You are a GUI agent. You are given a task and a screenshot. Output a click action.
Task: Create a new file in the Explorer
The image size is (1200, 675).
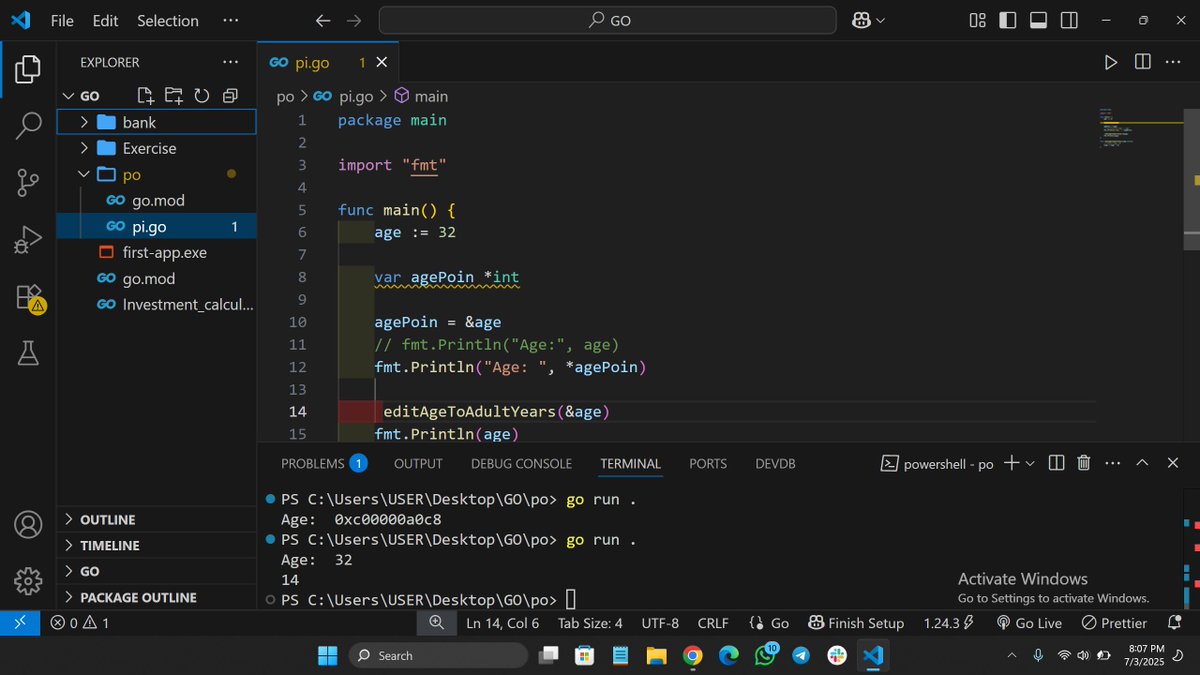[x=145, y=95]
